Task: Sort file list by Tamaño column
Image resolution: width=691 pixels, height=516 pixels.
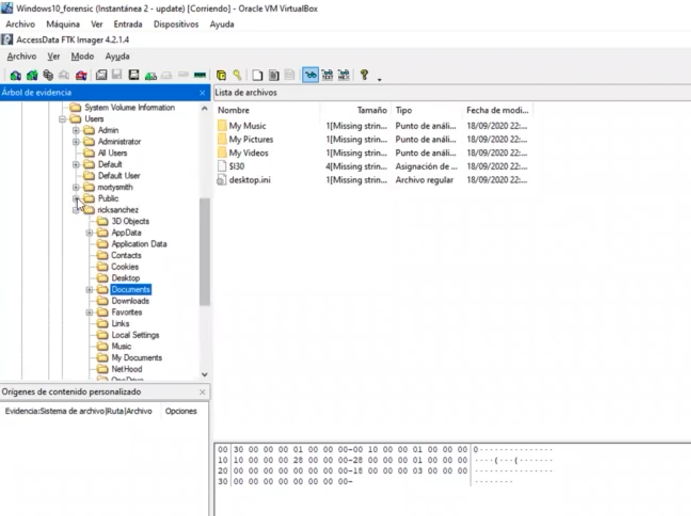Action: pos(356,110)
